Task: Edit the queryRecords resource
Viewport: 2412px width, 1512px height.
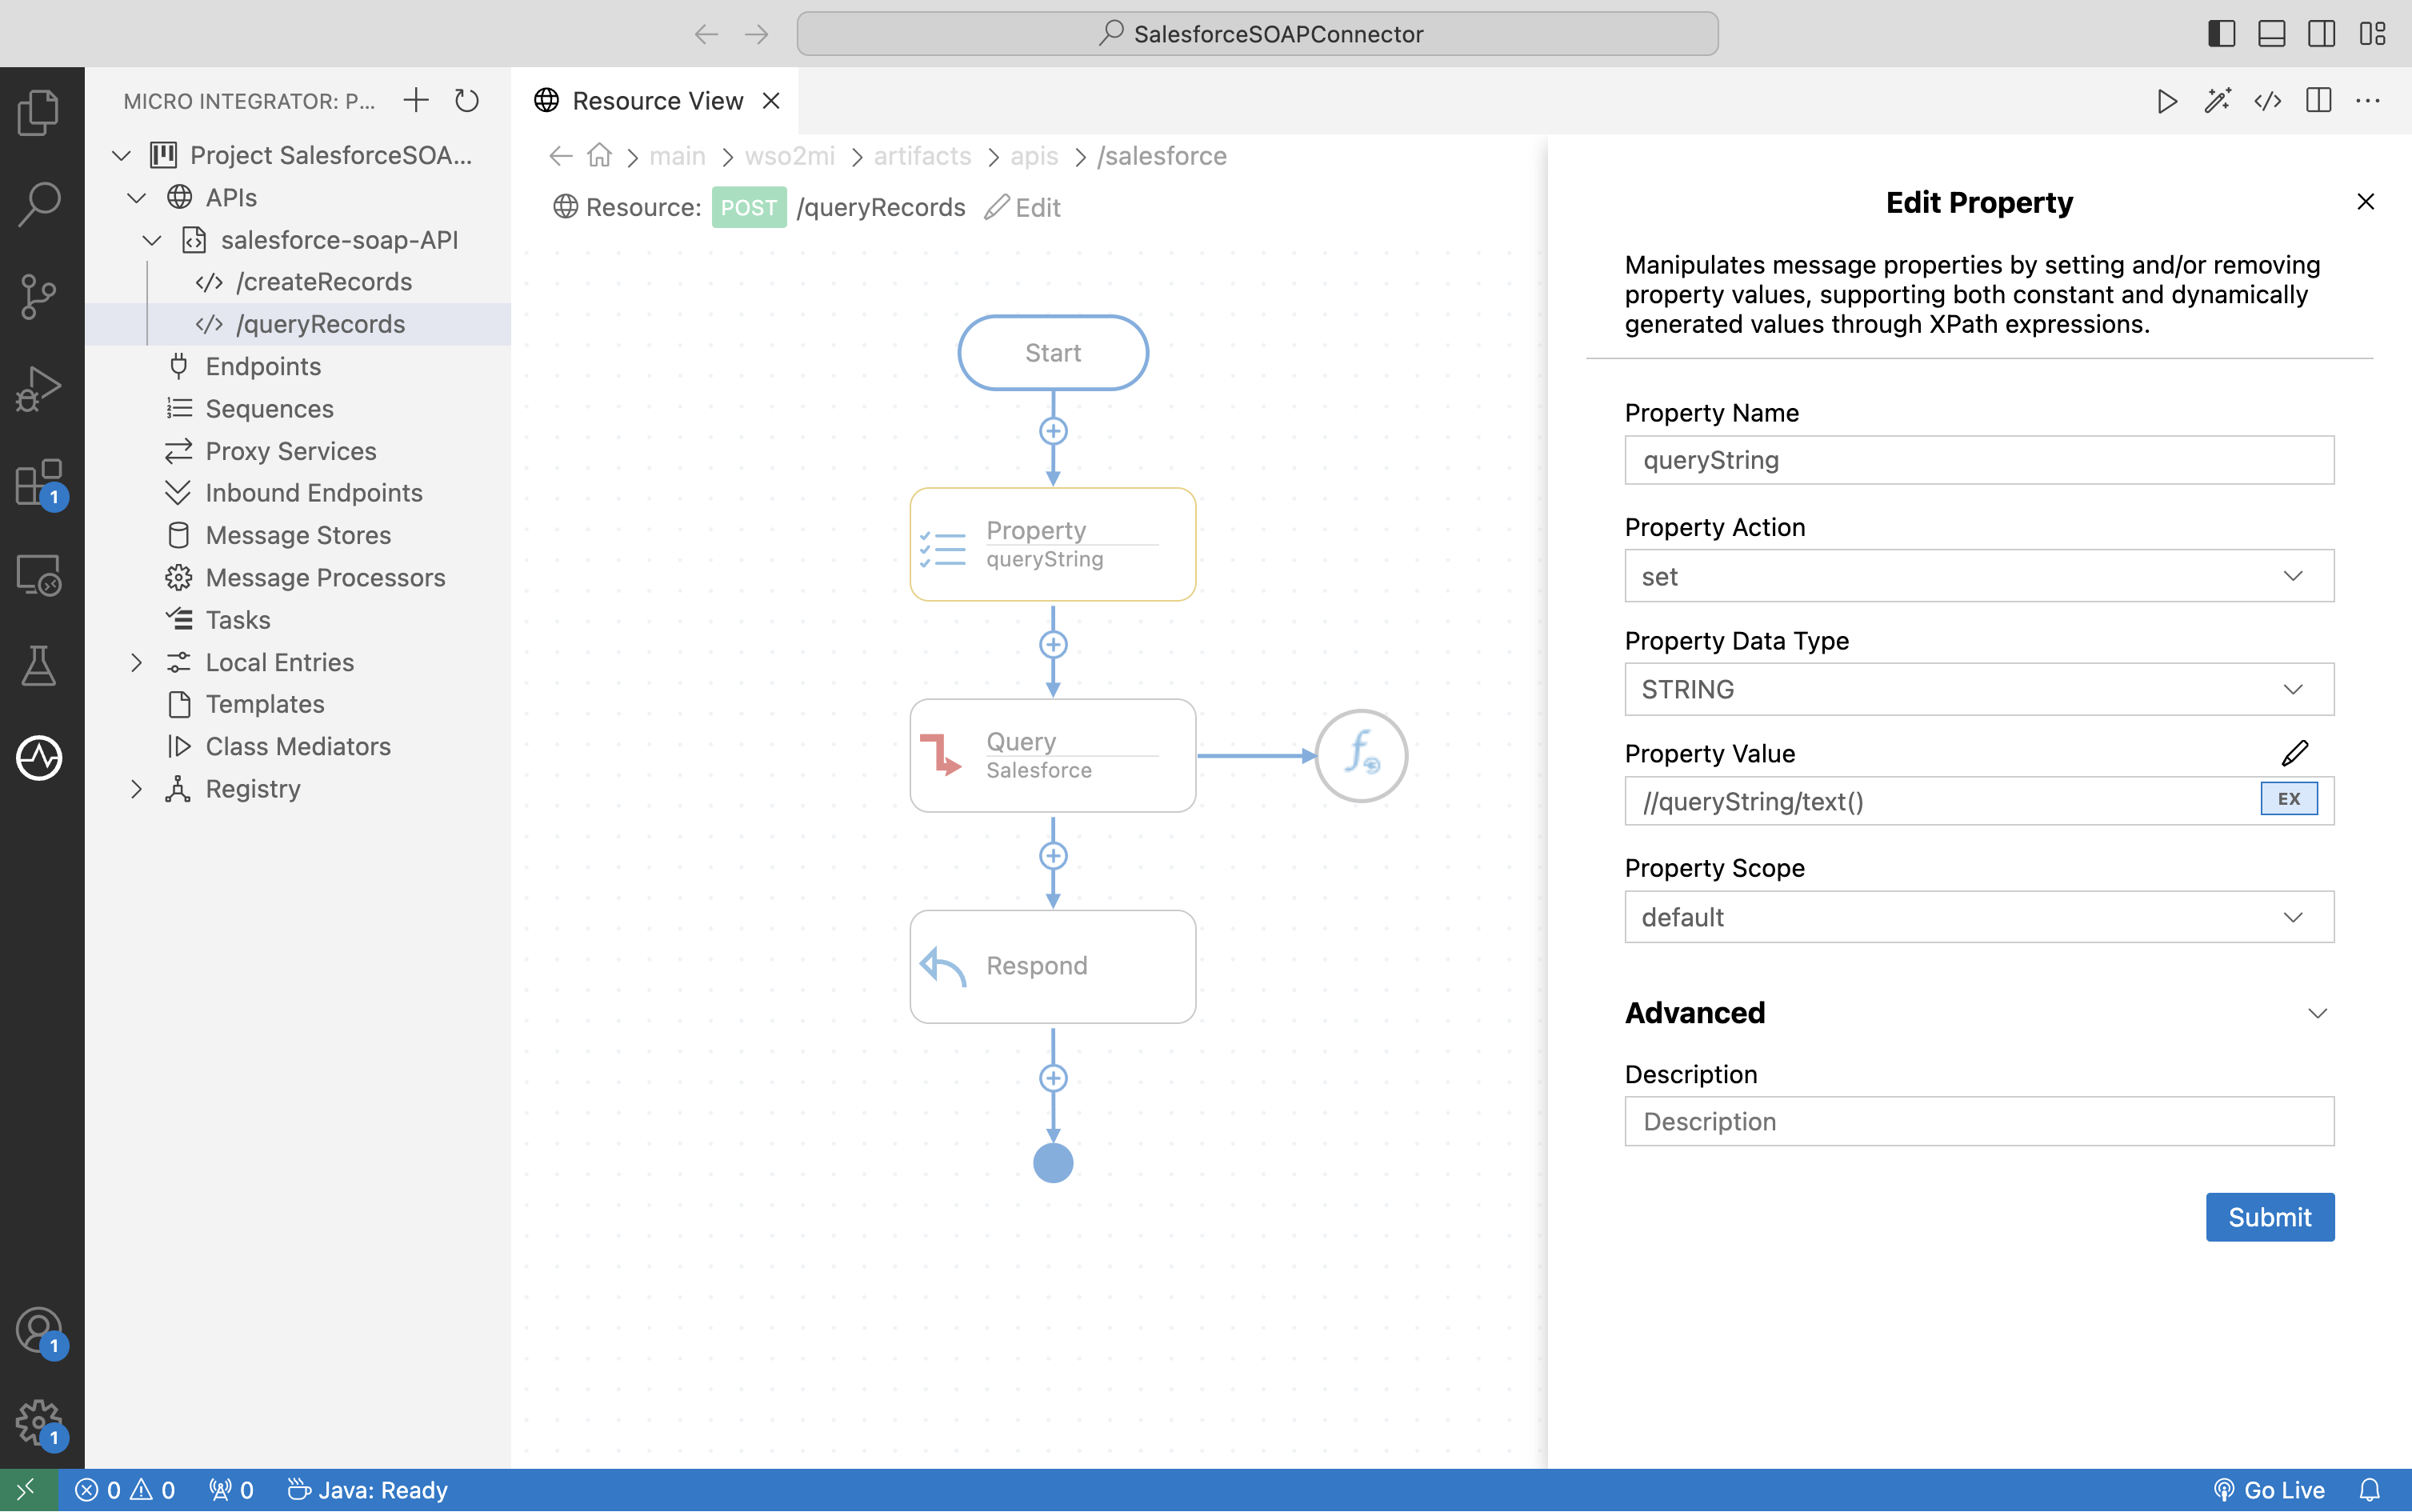Action: tap(1022, 207)
